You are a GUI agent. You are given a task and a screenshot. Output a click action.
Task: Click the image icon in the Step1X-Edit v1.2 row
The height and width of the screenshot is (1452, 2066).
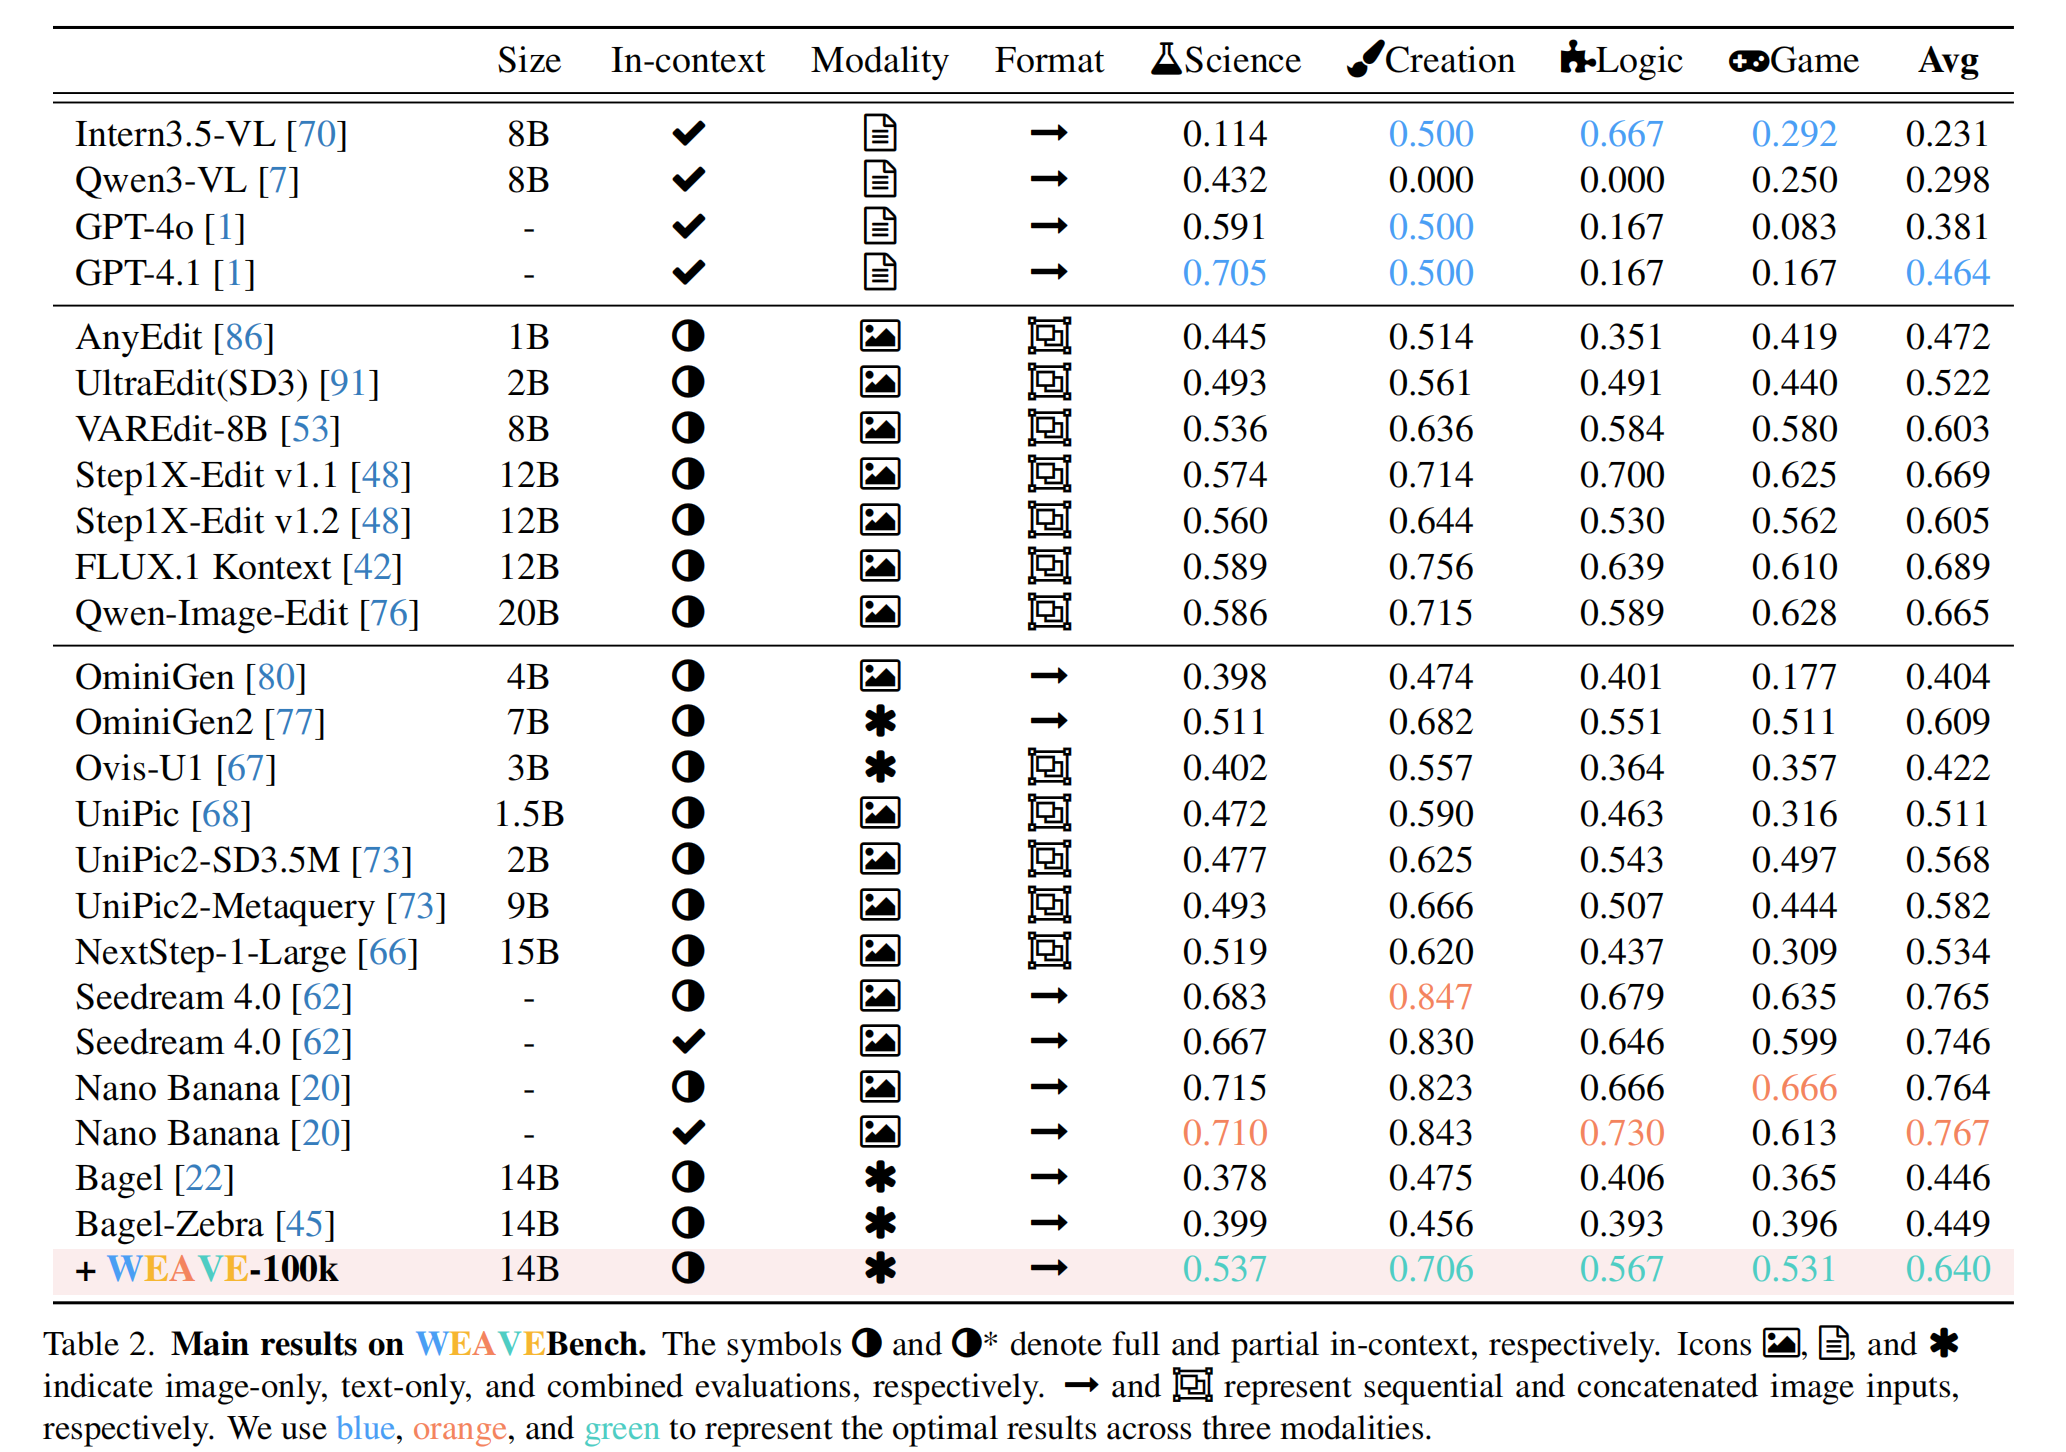click(880, 520)
